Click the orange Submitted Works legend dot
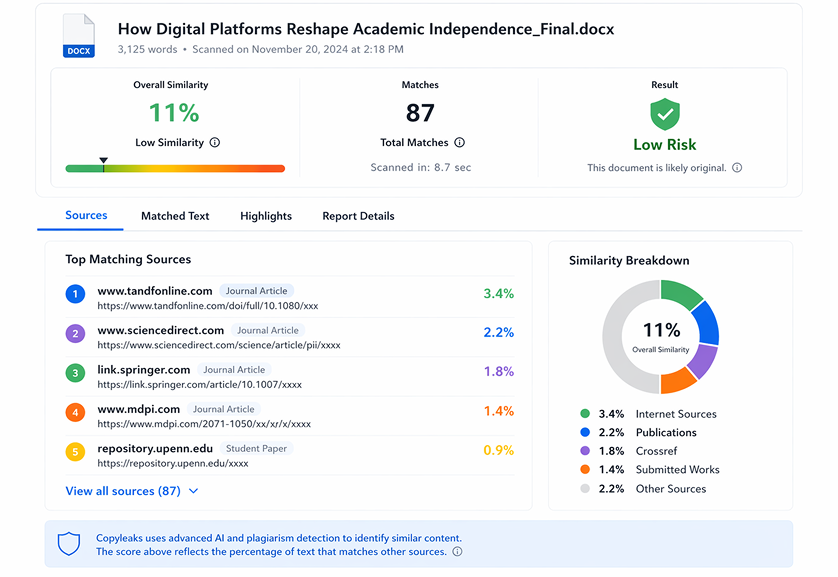The height and width of the screenshot is (577, 838). [584, 470]
